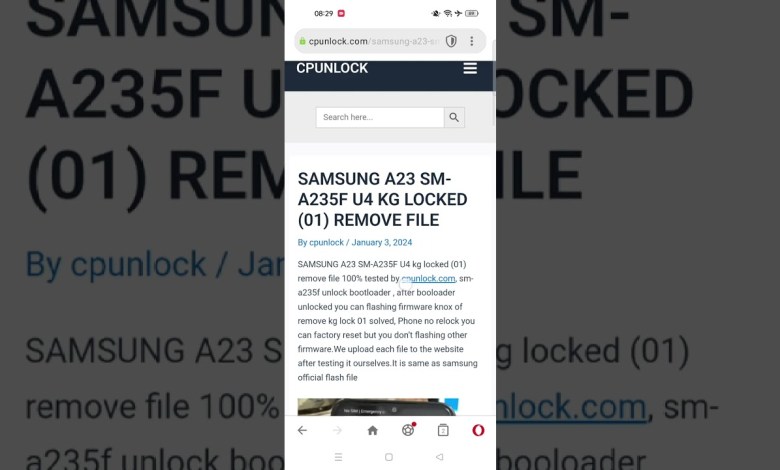Open the three-dot browser menu

click(x=472, y=41)
